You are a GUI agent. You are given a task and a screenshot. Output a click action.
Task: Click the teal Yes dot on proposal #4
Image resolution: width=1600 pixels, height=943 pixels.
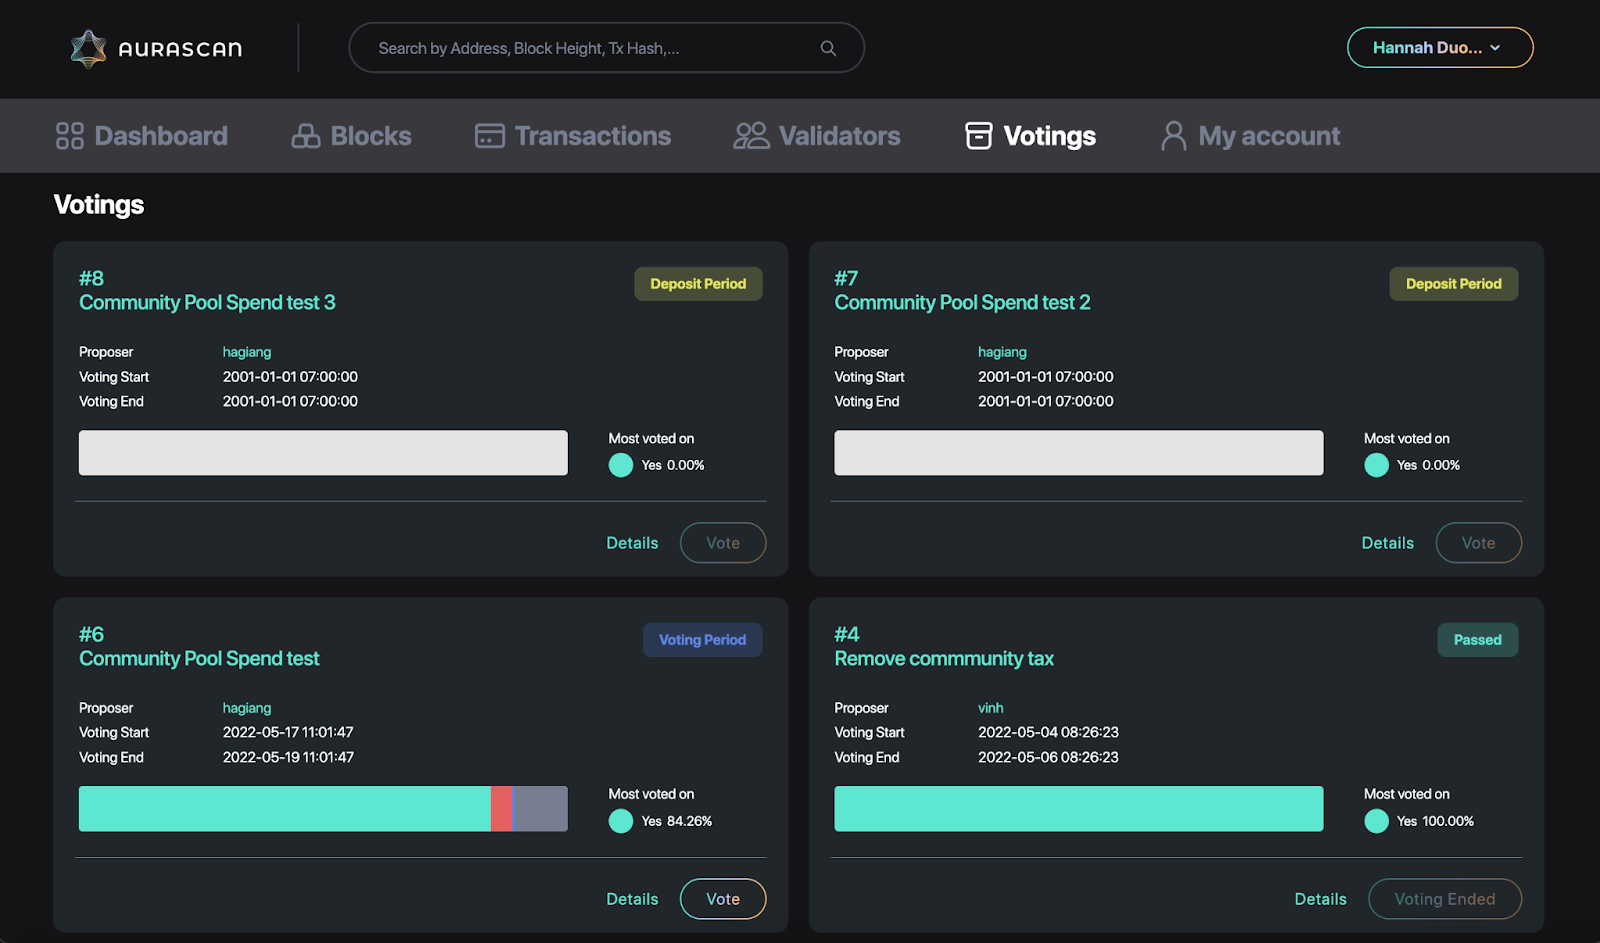pyautogui.click(x=1377, y=821)
